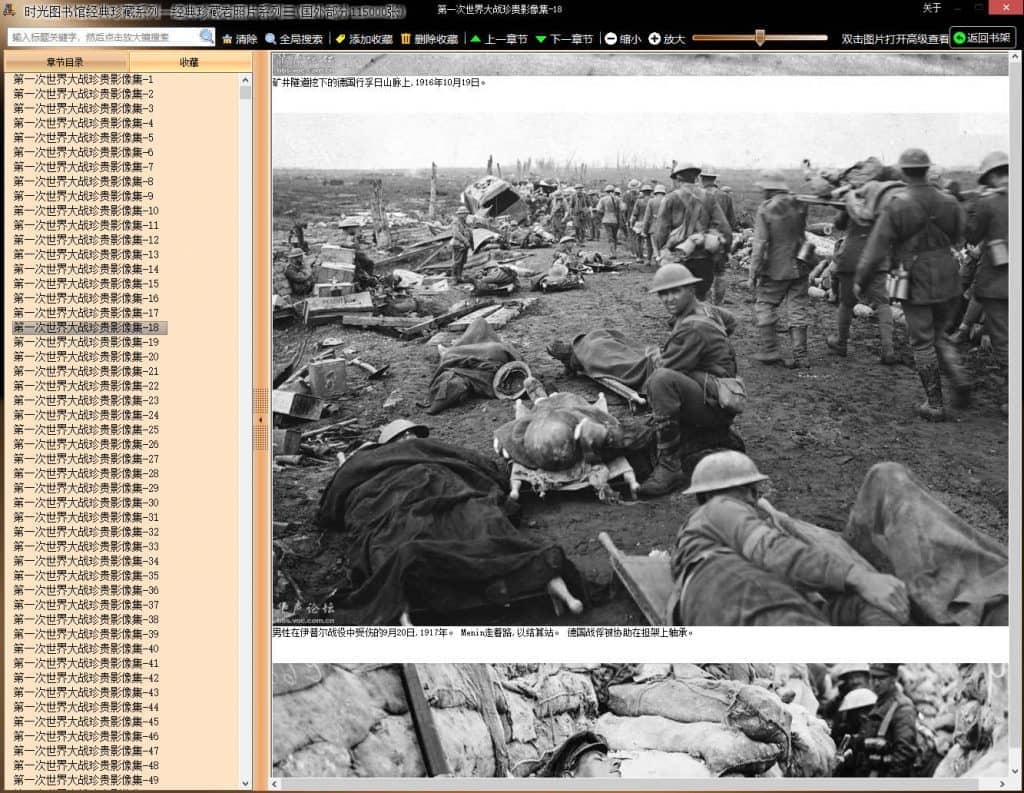Screen dimensions: 1024x793
Task: Click the 放大 zoom in button
Action: click(x=667, y=39)
